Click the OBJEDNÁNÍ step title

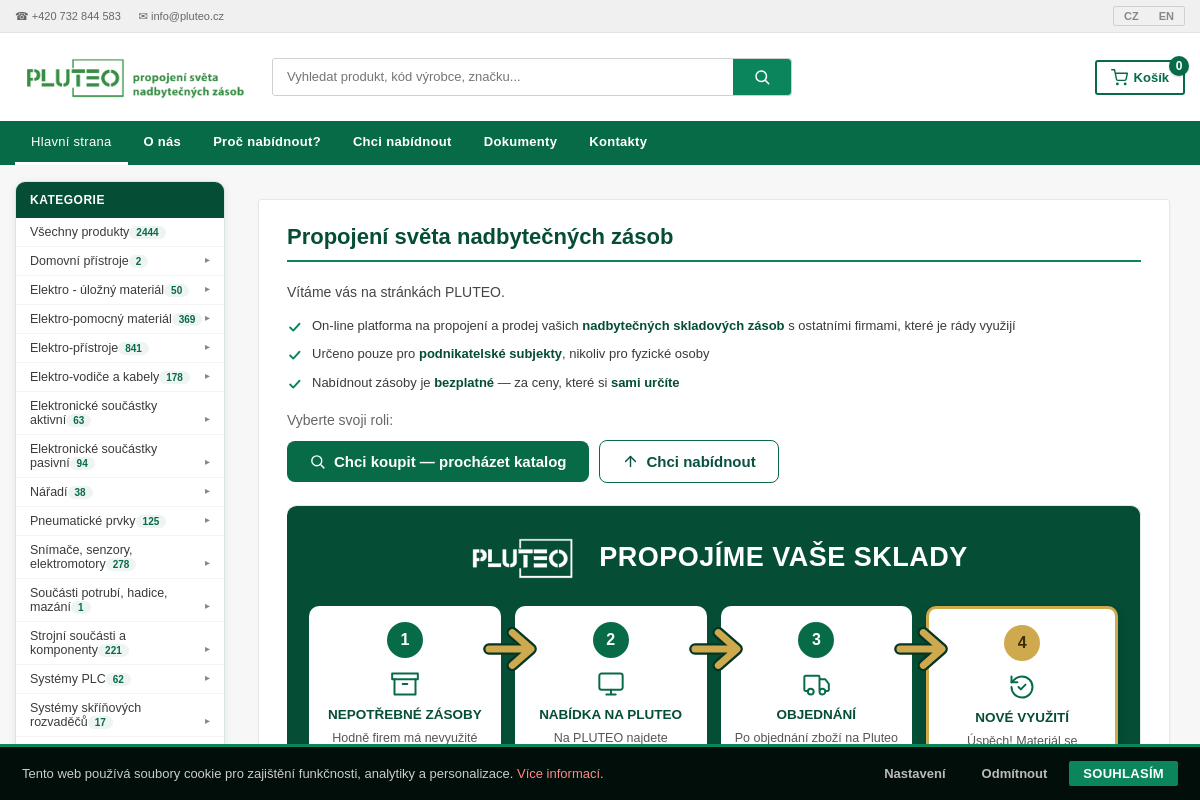(816, 714)
